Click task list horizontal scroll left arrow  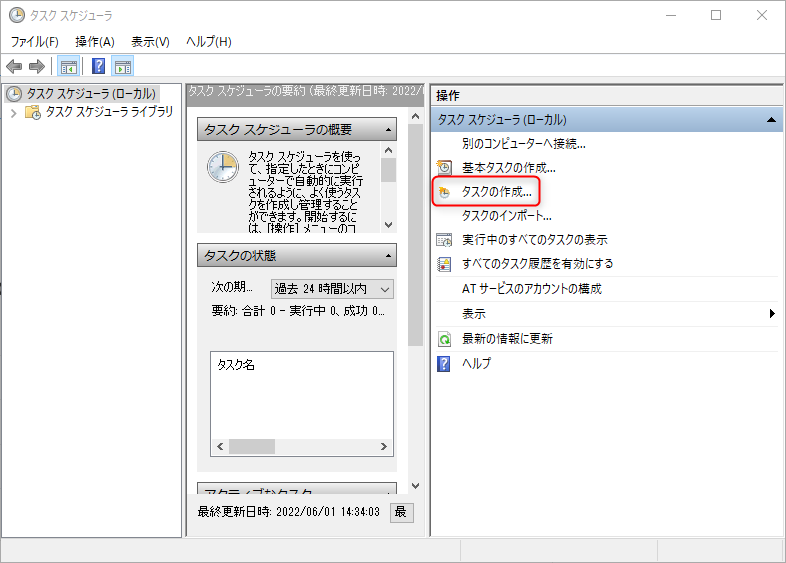220,447
